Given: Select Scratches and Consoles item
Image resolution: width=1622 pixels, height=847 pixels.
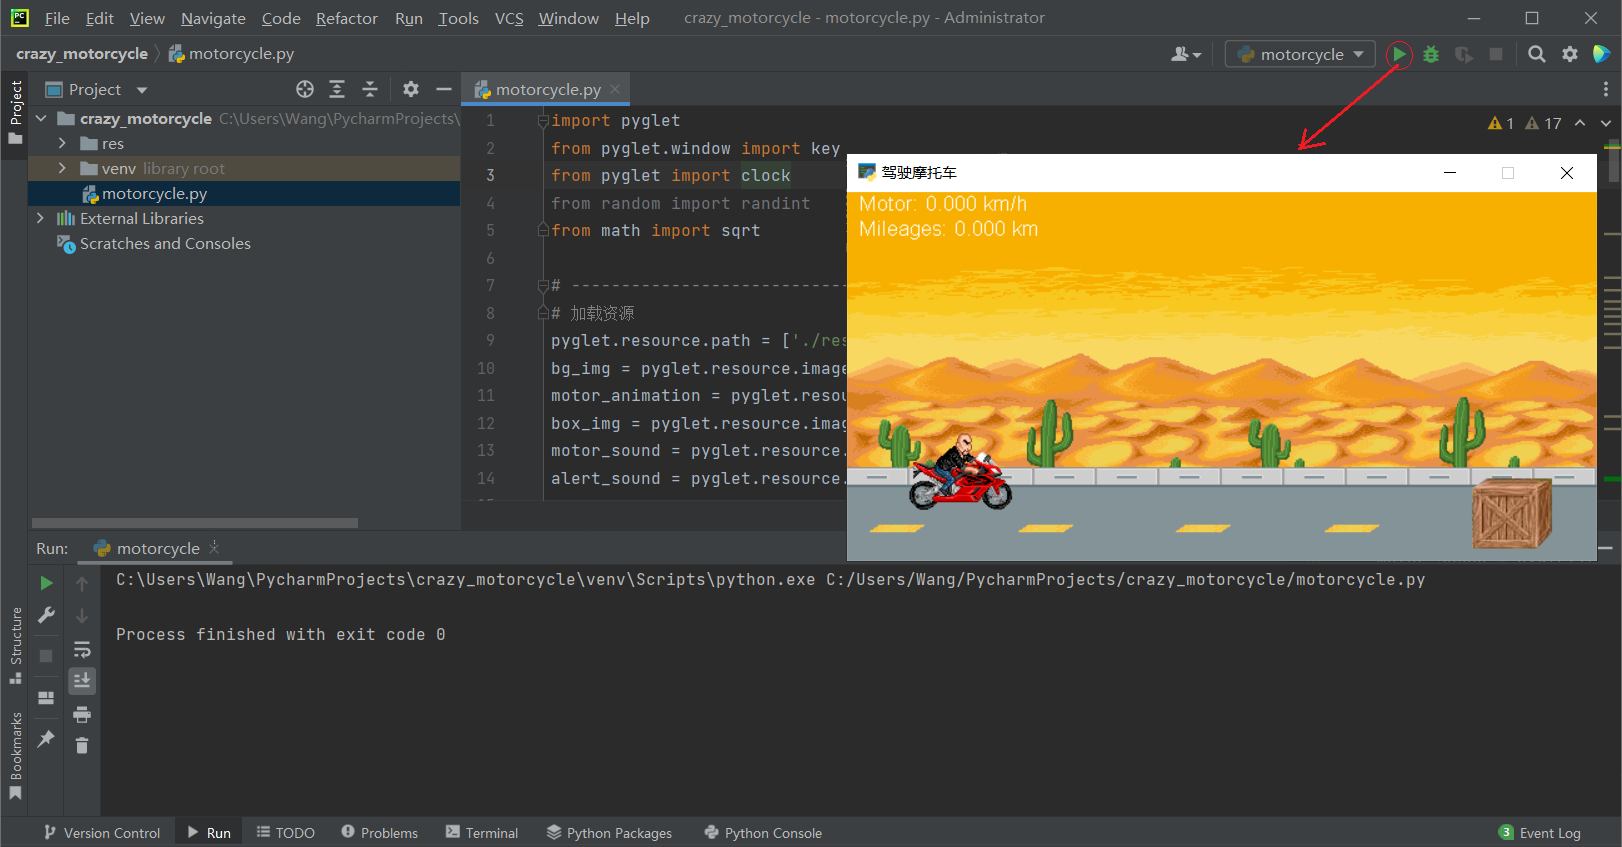Looking at the screenshot, I should tap(165, 243).
